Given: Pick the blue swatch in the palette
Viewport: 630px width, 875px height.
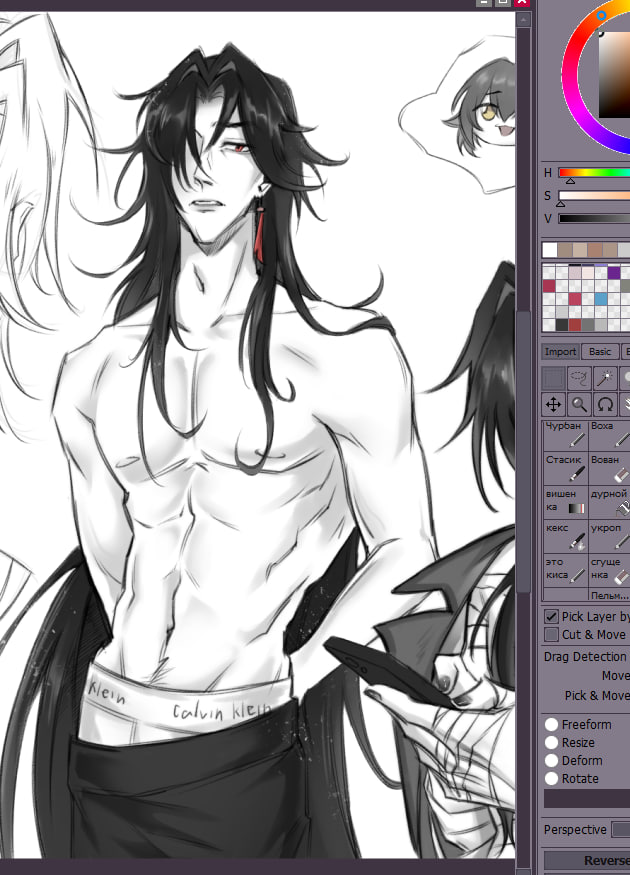Looking at the screenshot, I should point(601,299).
